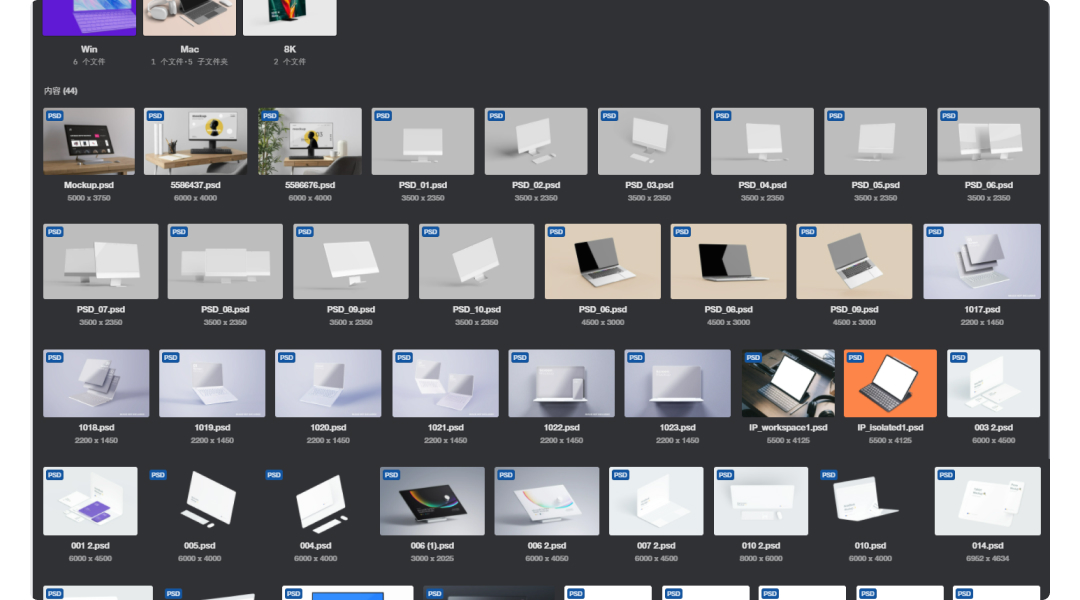Select the PSD_07.psd dual monitor thumbnail
The height and width of the screenshot is (600, 1080).
(101, 261)
